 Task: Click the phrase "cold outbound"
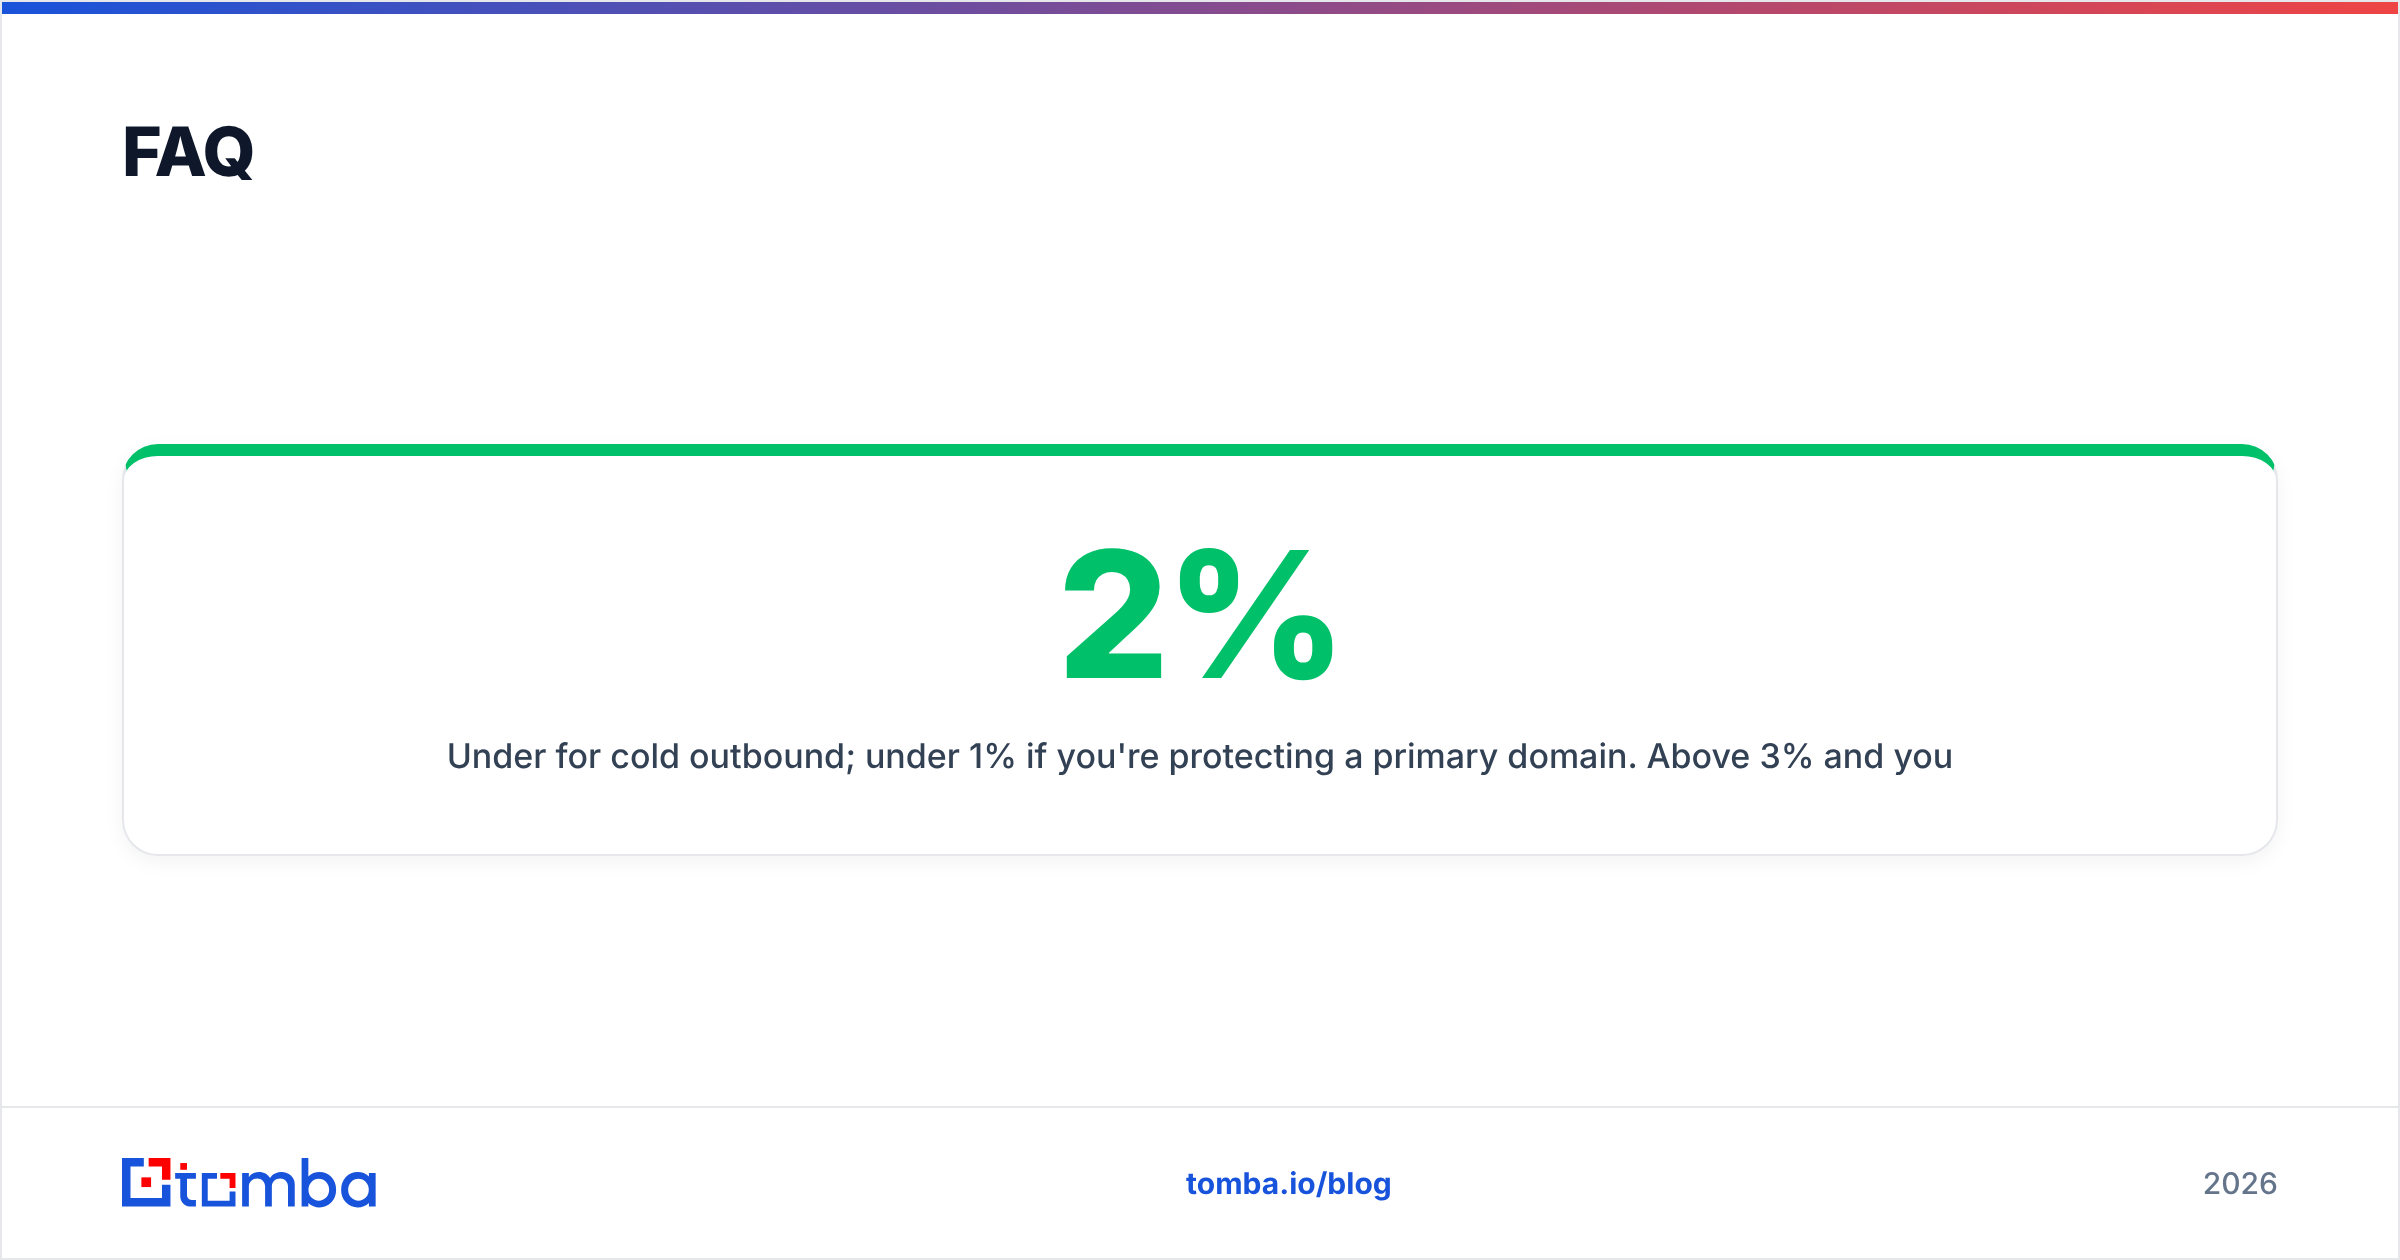(x=732, y=757)
